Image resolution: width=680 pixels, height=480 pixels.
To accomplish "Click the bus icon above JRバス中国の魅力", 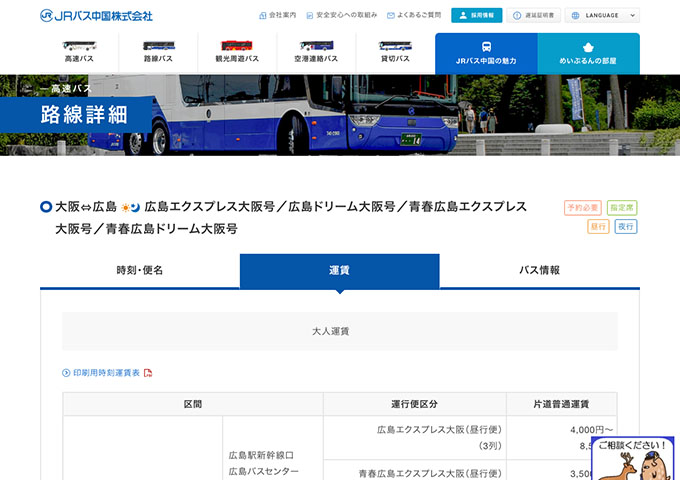I will click(486, 47).
